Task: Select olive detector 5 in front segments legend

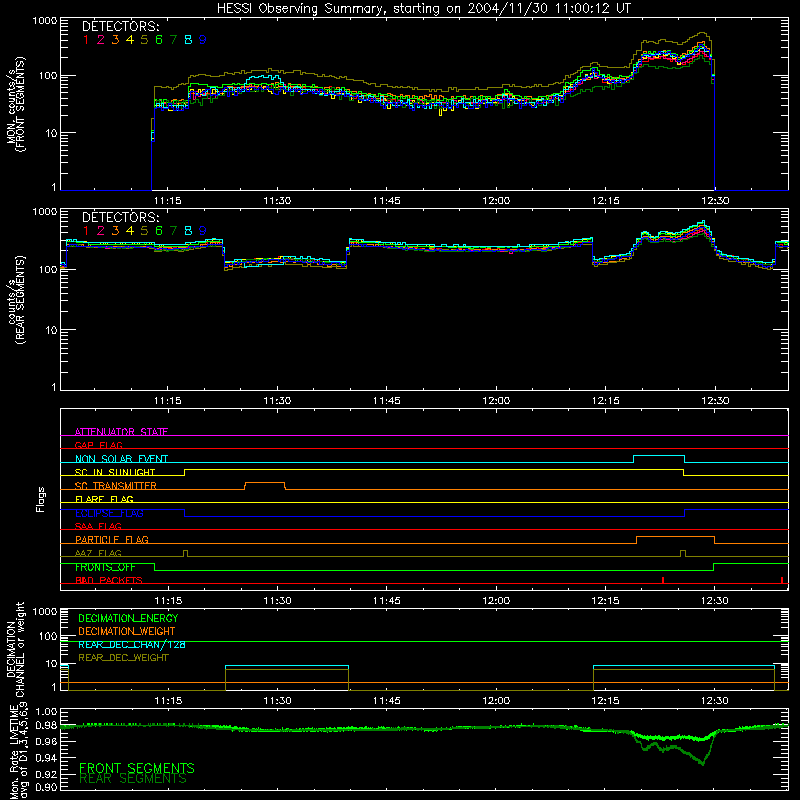Action: [144, 40]
